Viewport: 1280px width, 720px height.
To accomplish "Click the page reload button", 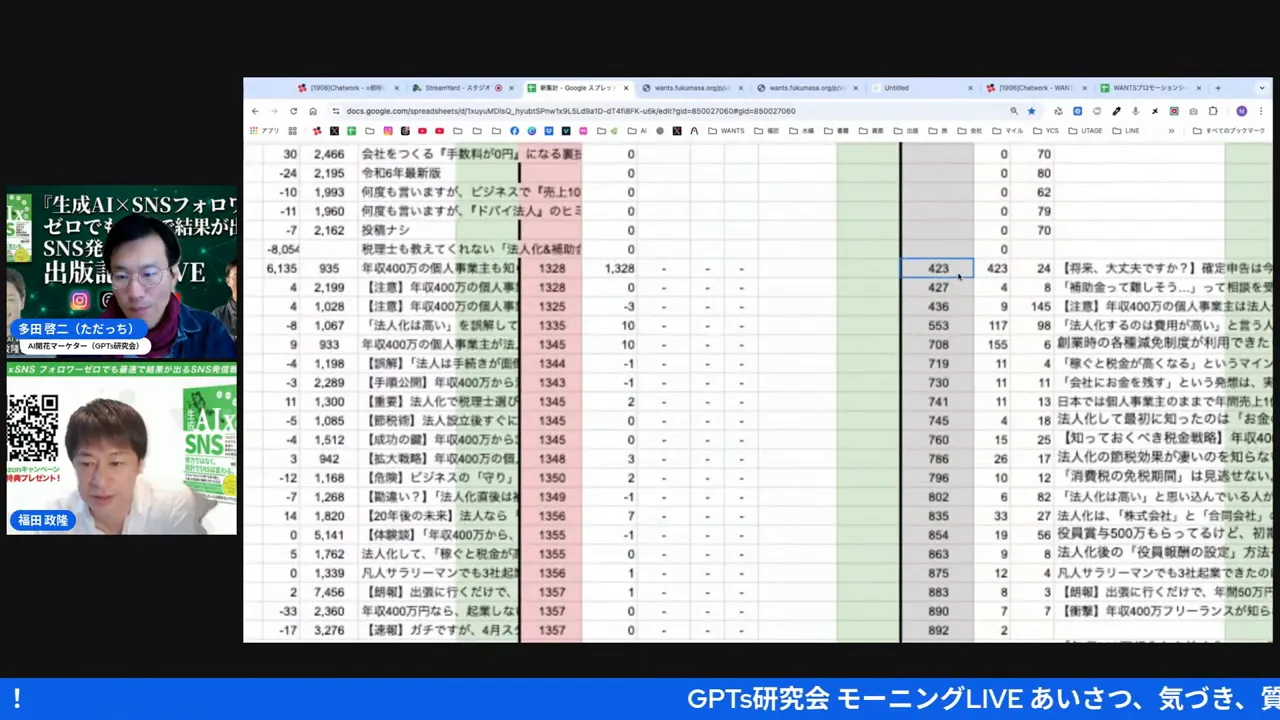I will (x=293, y=111).
